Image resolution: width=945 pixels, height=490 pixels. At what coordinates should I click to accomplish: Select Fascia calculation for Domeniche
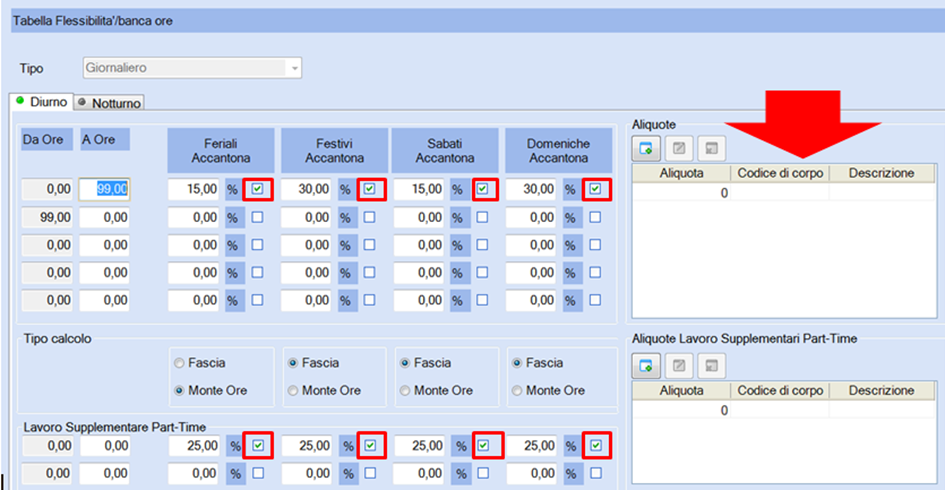coord(537,363)
